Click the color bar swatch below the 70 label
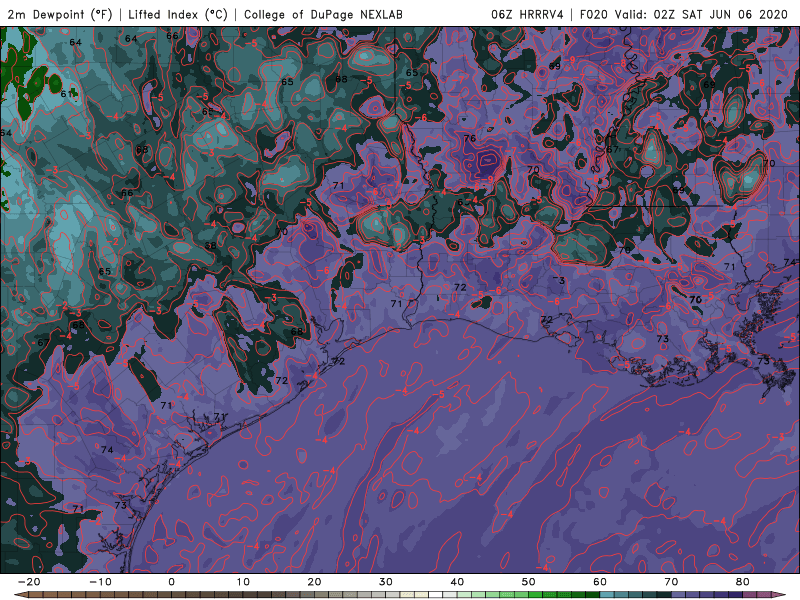The height and width of the screenshot is (600, 800). coord(679,595)
